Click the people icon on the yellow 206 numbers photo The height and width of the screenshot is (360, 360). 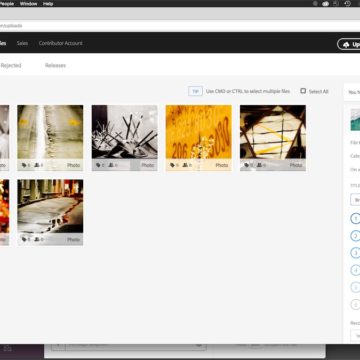pos(185,165)
